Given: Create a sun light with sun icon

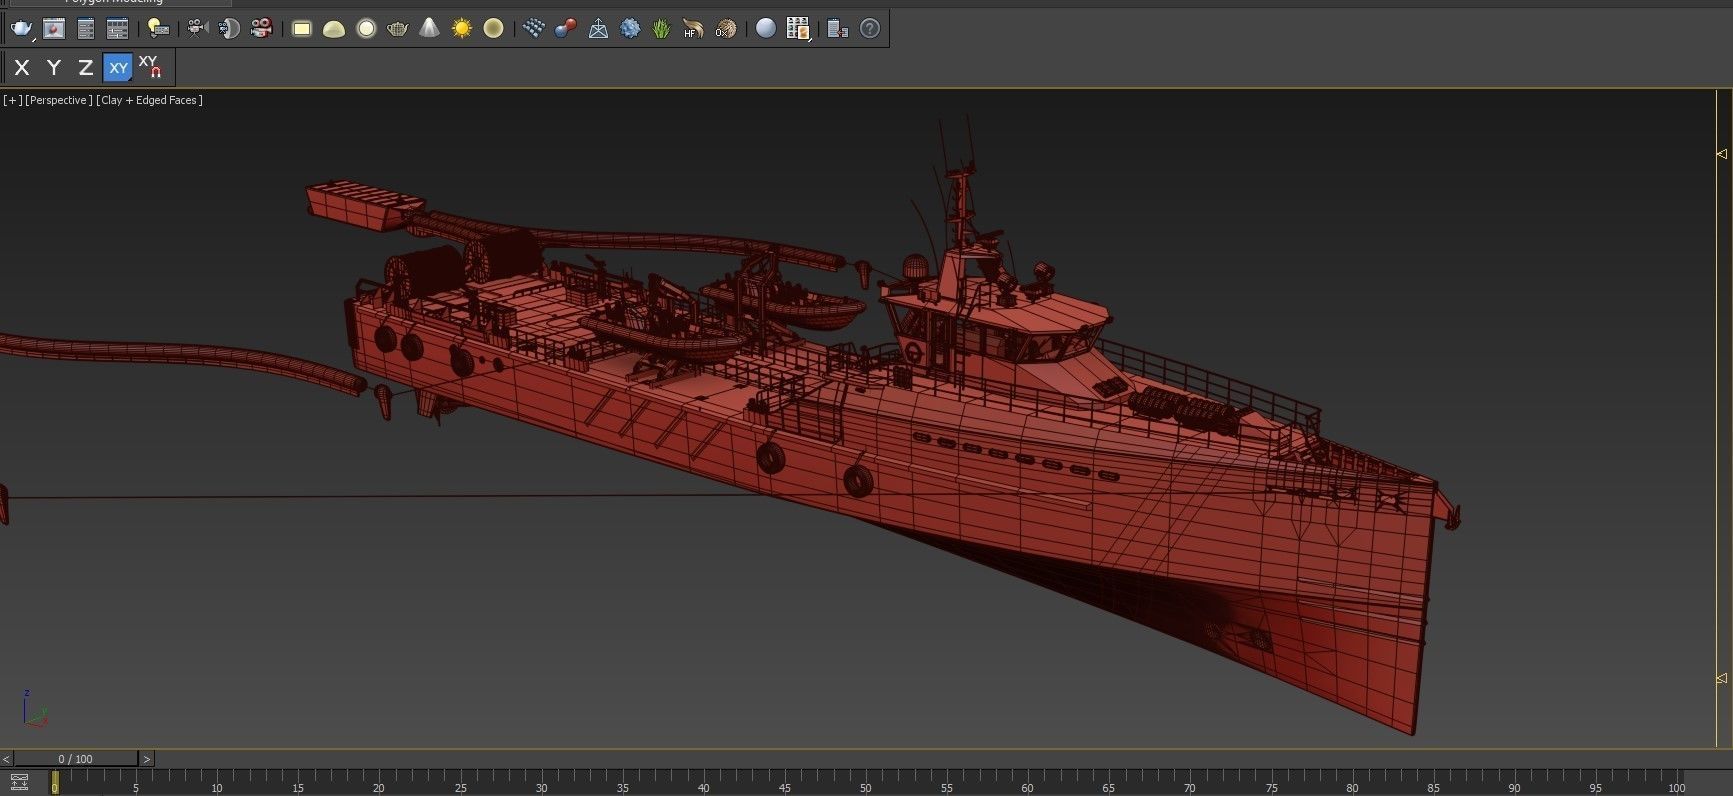Looking at the screenshot, I should pos(462,29).
